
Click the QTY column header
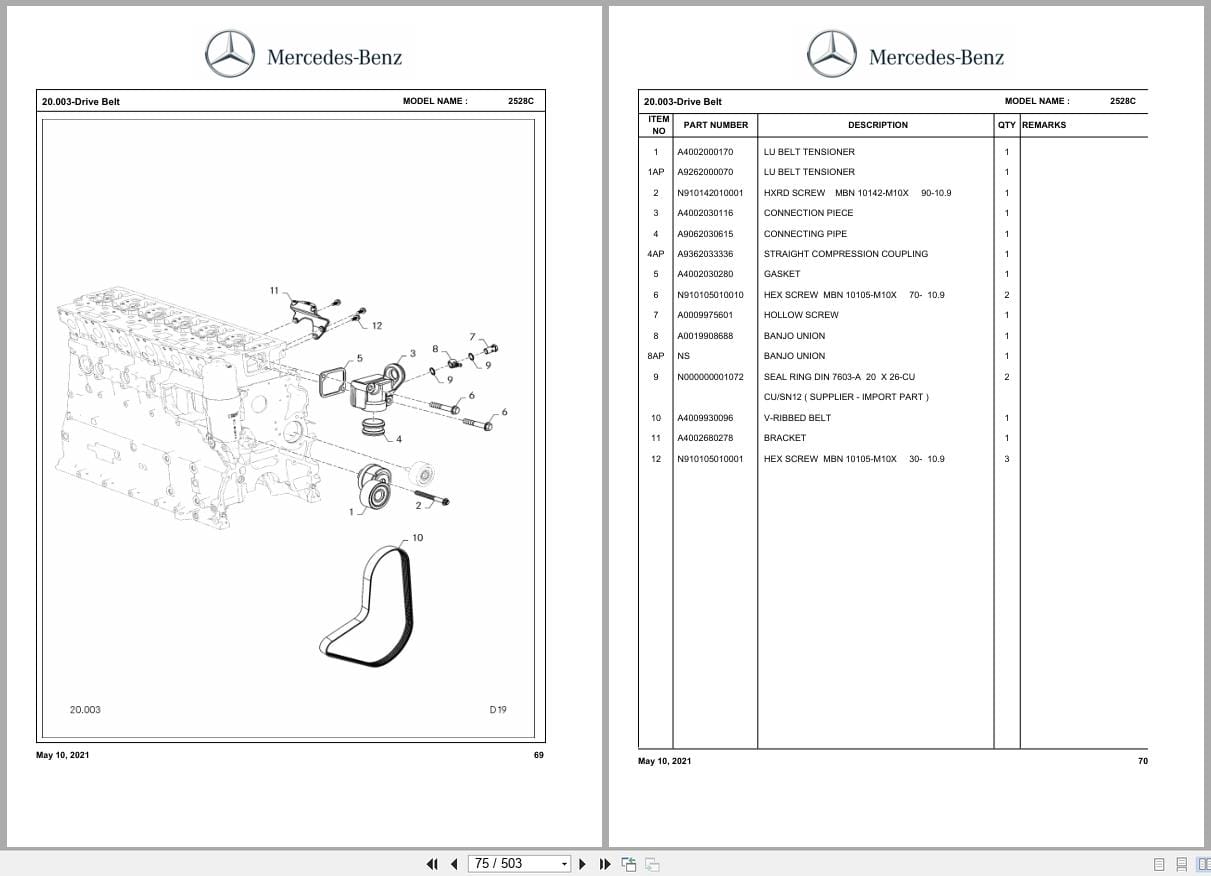(x=1006, y=125)
